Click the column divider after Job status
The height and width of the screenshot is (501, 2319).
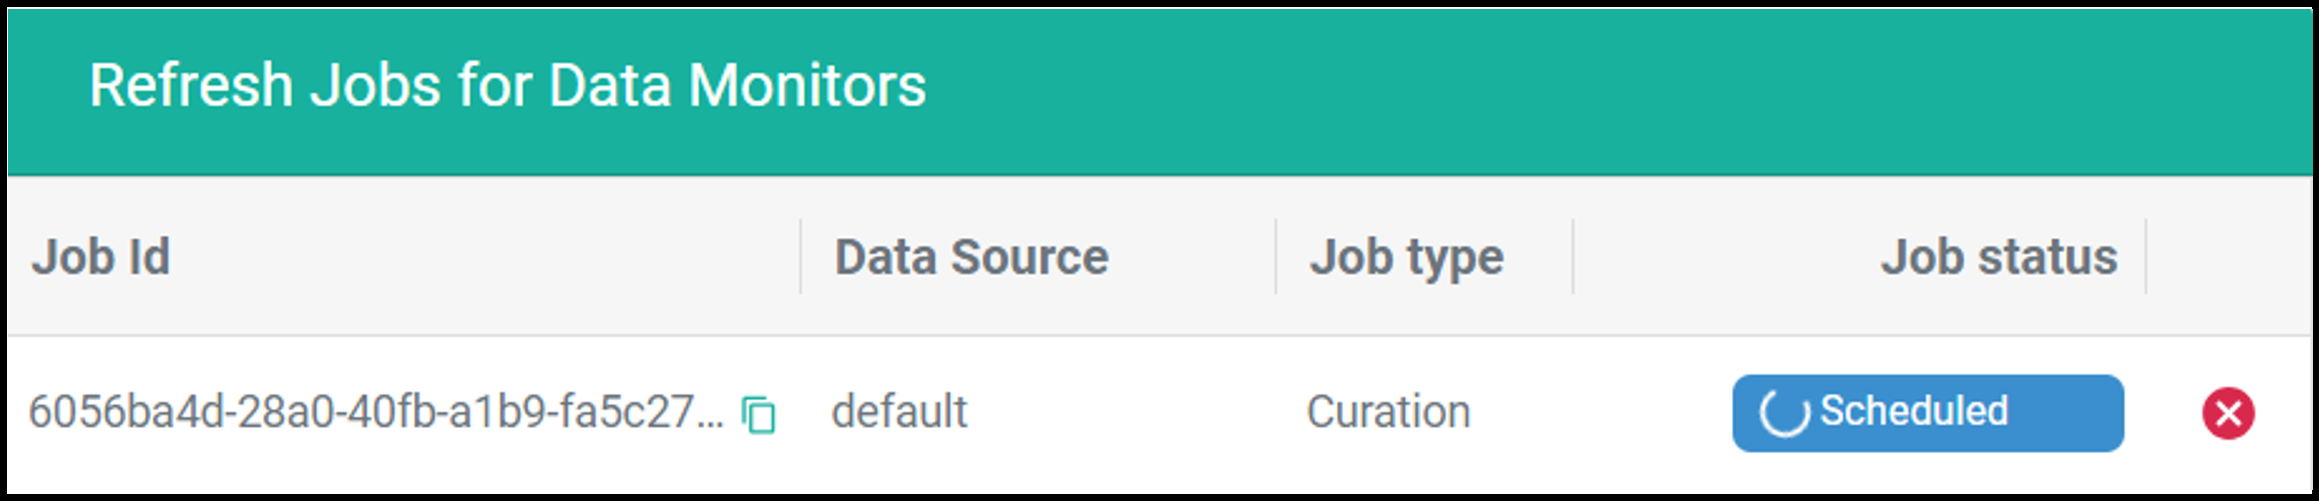pyautogui.click(x=2145, y=257)
